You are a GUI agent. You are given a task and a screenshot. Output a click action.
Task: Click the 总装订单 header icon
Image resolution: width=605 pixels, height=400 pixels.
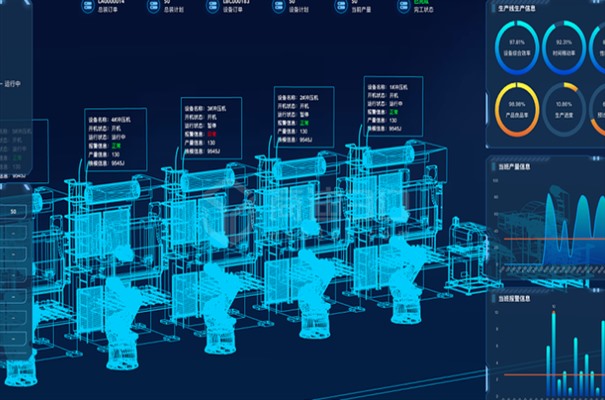88,6
